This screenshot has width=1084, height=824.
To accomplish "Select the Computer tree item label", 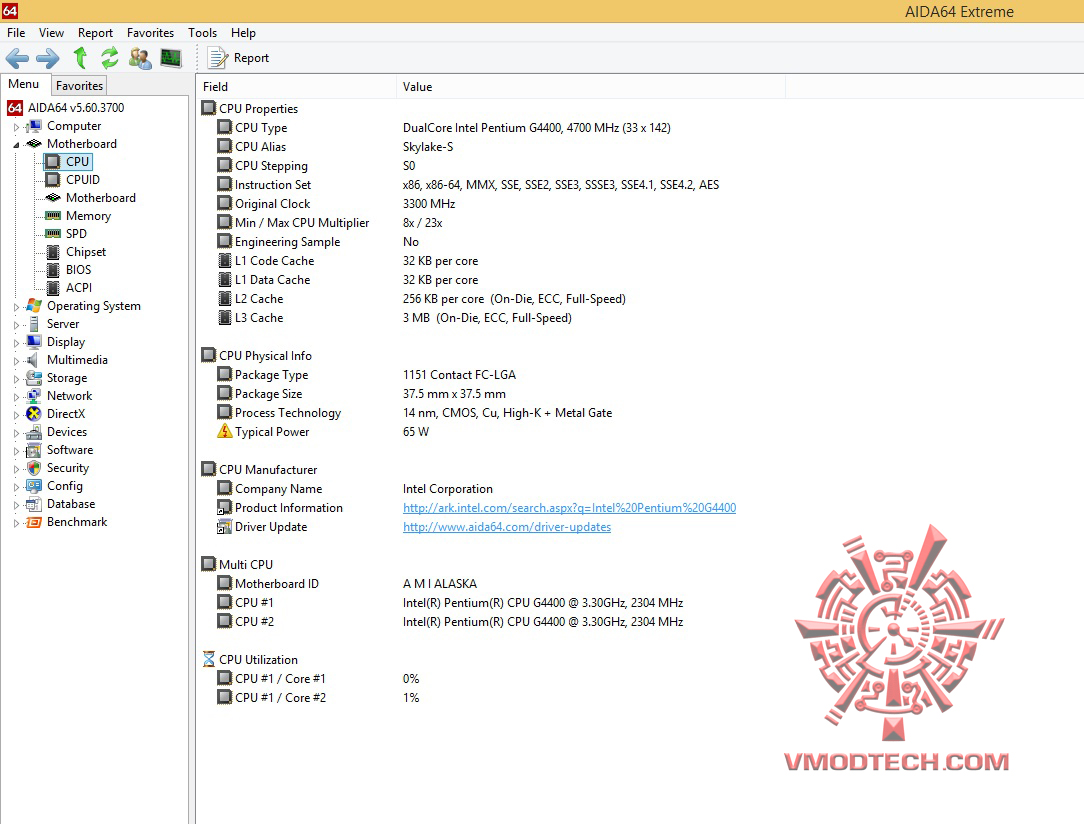I will pos(74,126).
